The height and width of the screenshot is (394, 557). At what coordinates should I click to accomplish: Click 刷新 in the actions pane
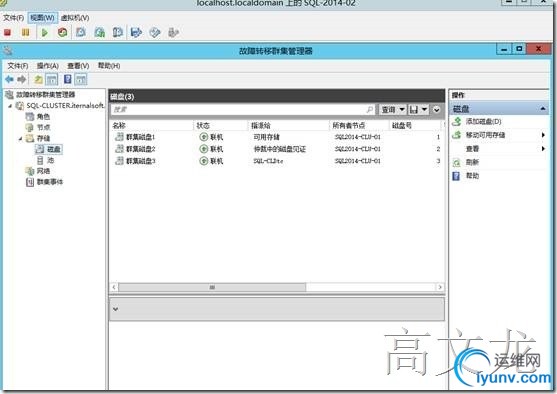point(472,162)
